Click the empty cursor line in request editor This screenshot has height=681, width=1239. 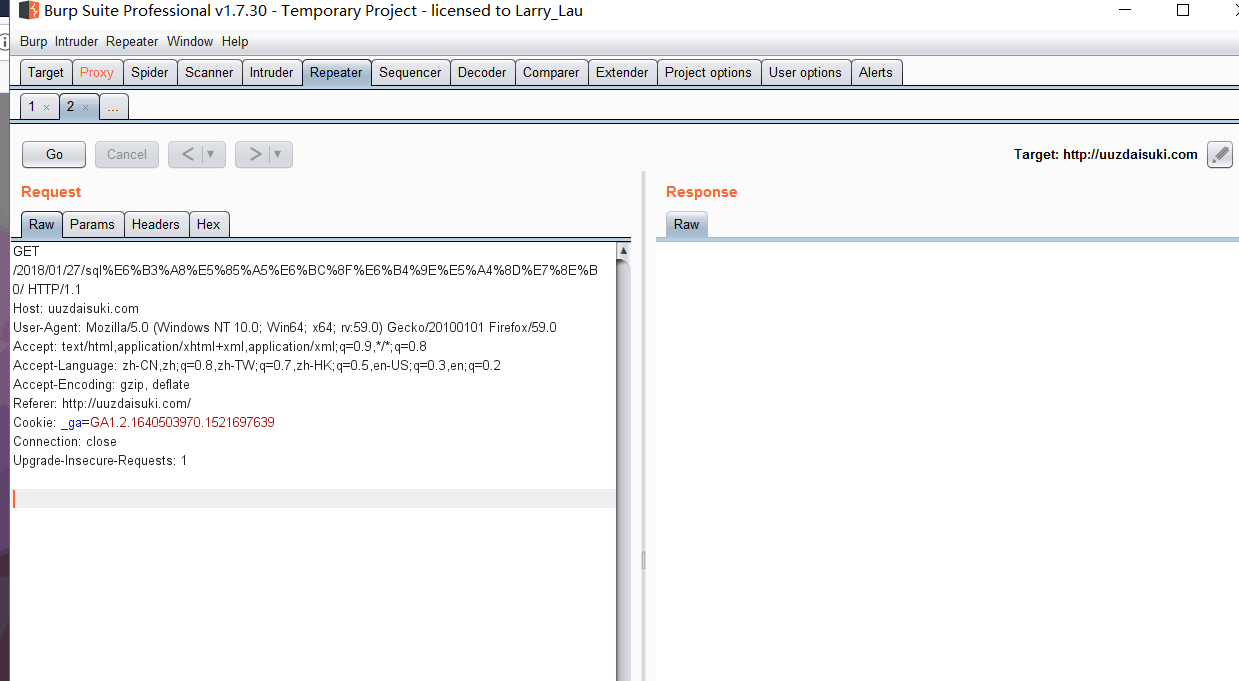(314, 498)
